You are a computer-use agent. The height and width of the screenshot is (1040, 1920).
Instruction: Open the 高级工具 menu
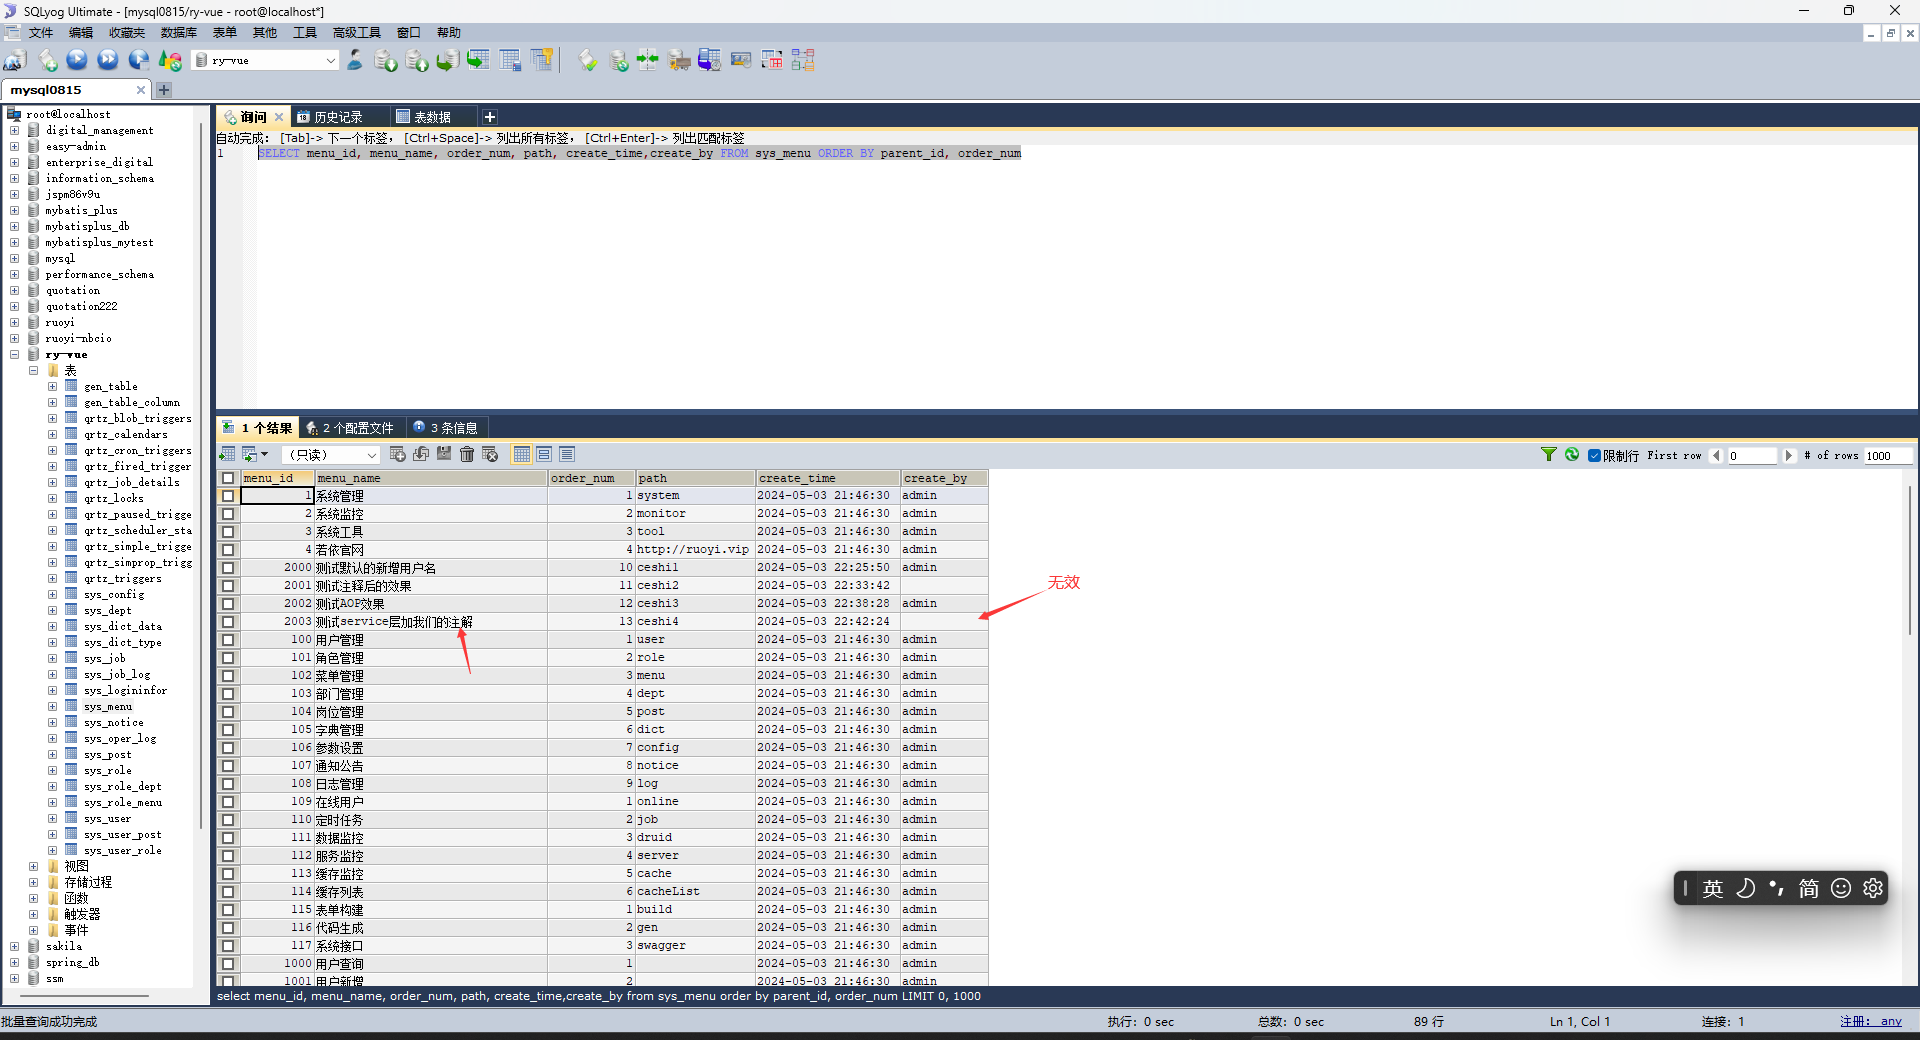pyautogui.click(x=357, y=33)
